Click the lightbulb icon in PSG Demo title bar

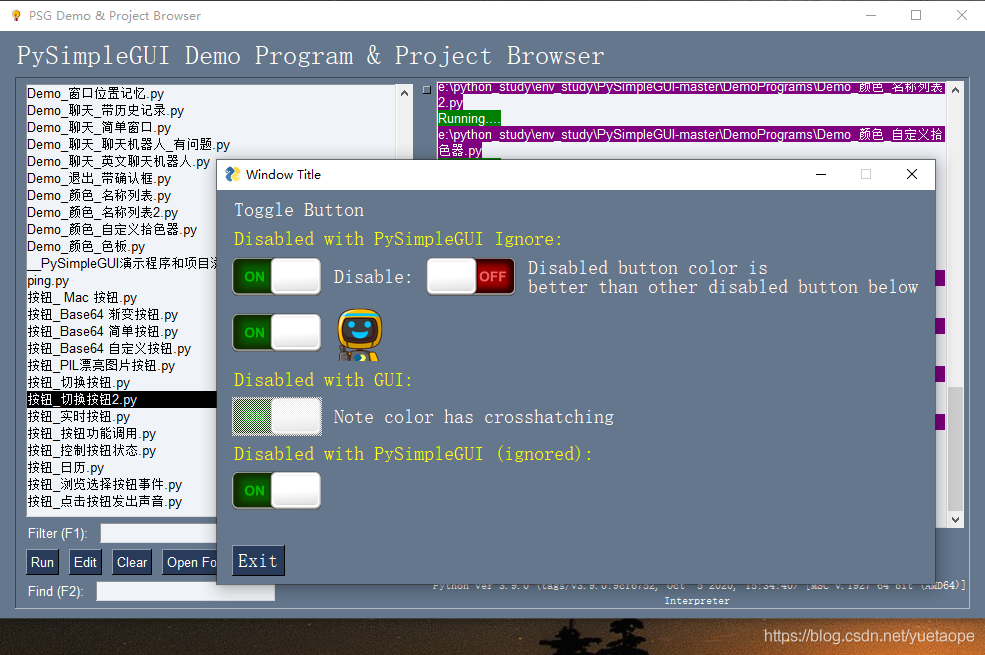16,16
